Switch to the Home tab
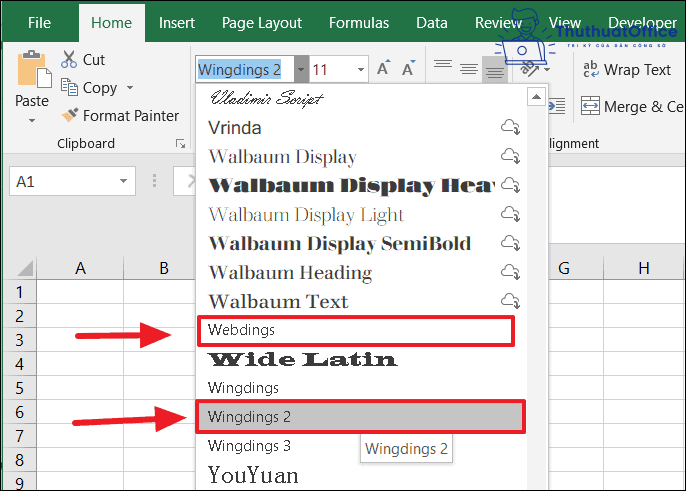This screenshot has height=491, width=686. (112, 23)
